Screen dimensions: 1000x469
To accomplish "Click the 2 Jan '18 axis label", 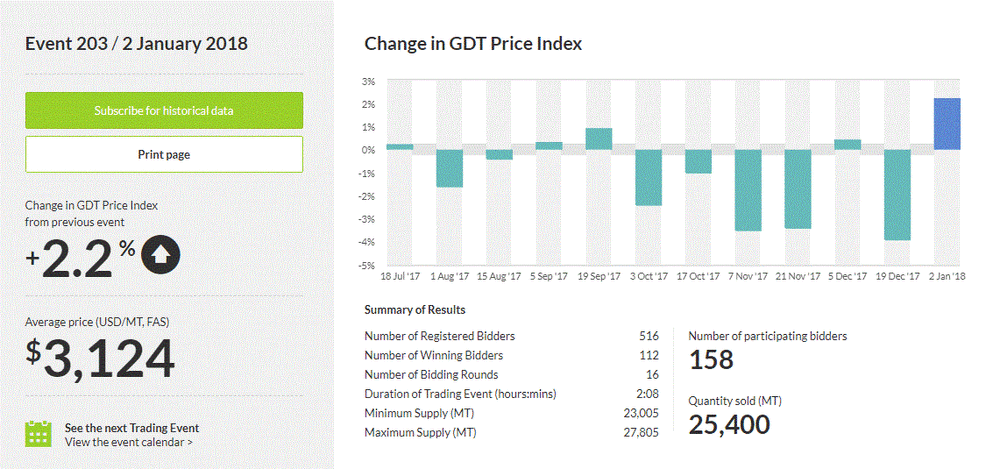I will (x=946, y=276).
